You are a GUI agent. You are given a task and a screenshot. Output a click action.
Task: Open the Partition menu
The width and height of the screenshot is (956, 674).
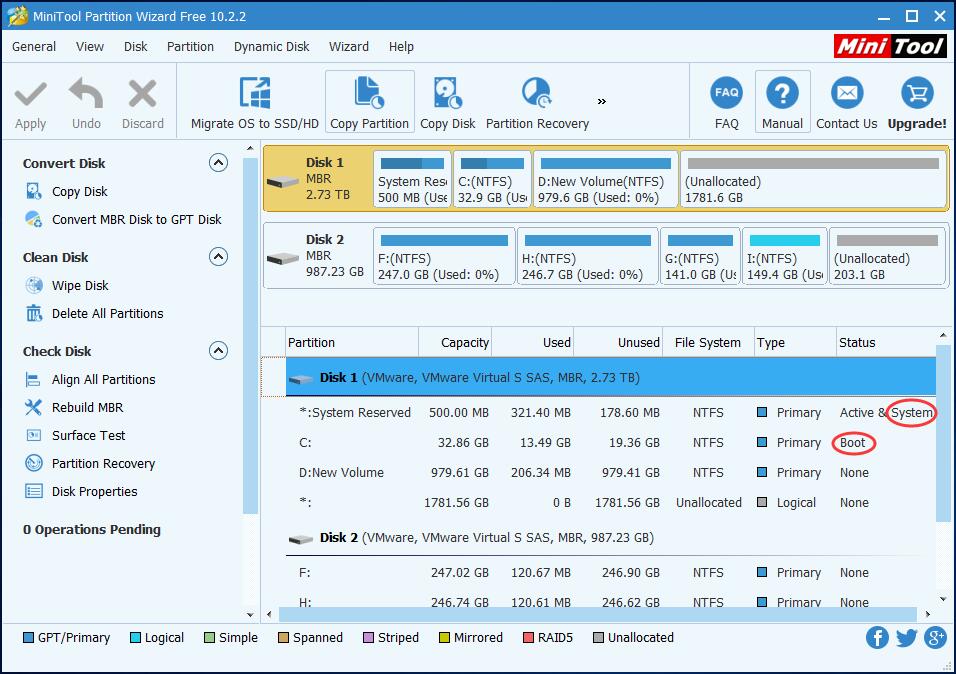coord(190,46)
